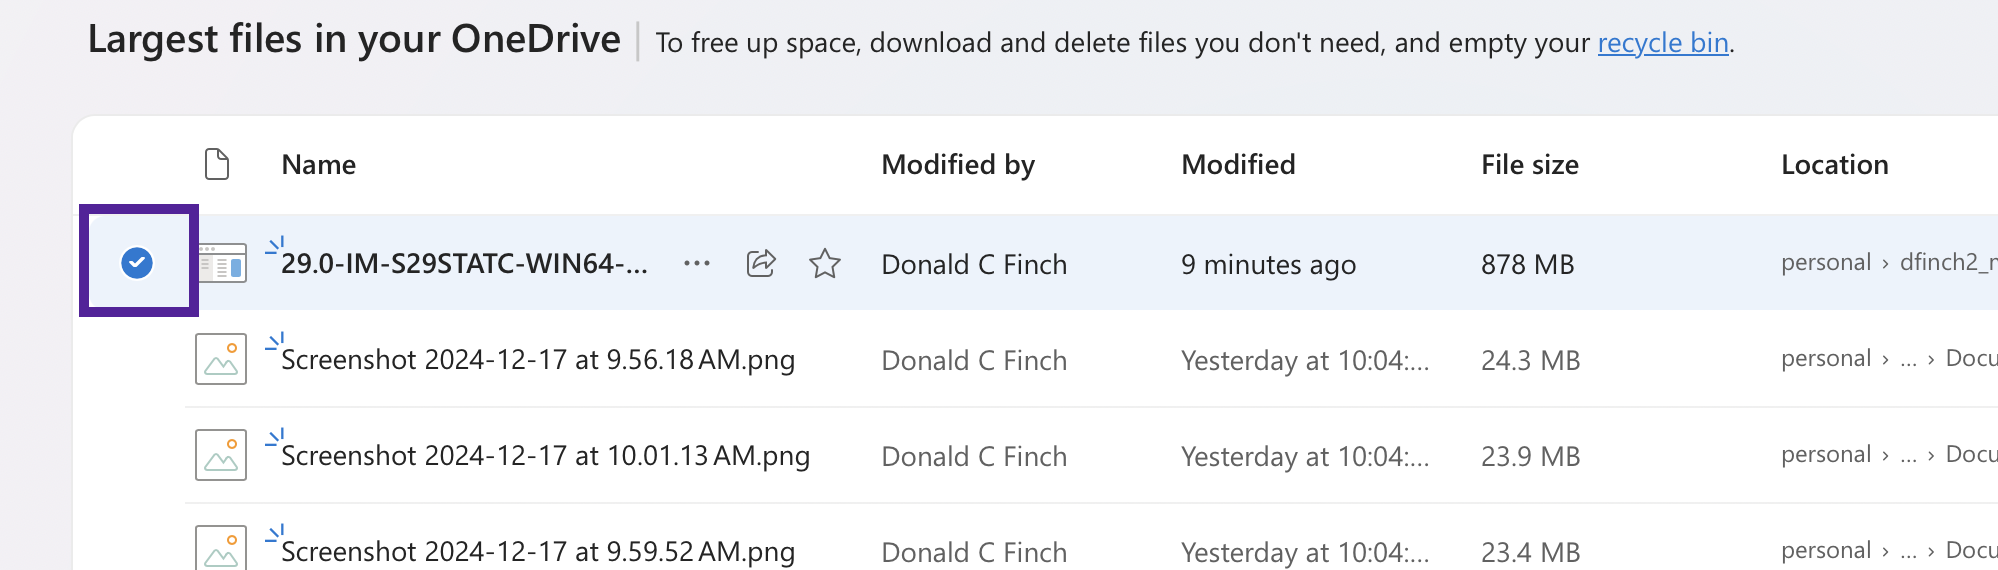Uncheck the selected 29.0-IM-S29STATC file checkbox
Image resolution: width=1998 pixels, height=570 pixels.
137,263
